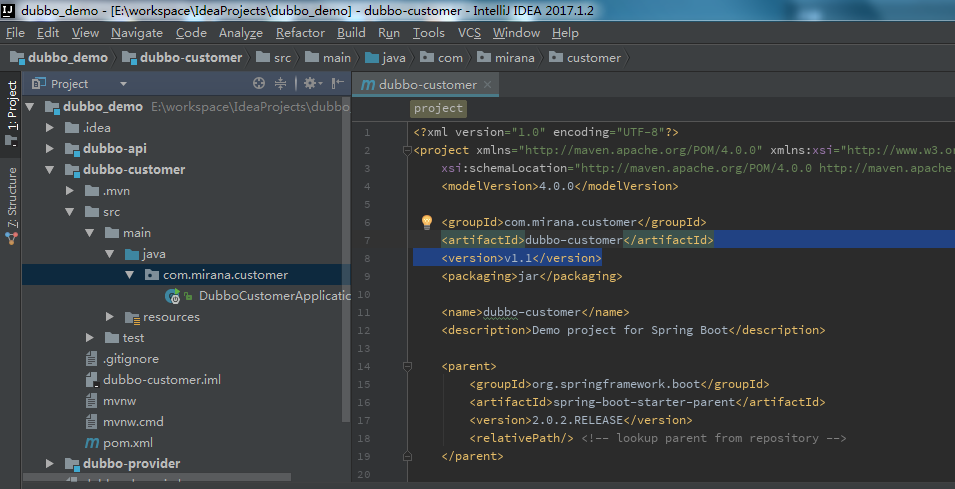955x489 pixels.
Task: Open the Project view type dropdown
Action: (123, 83)
